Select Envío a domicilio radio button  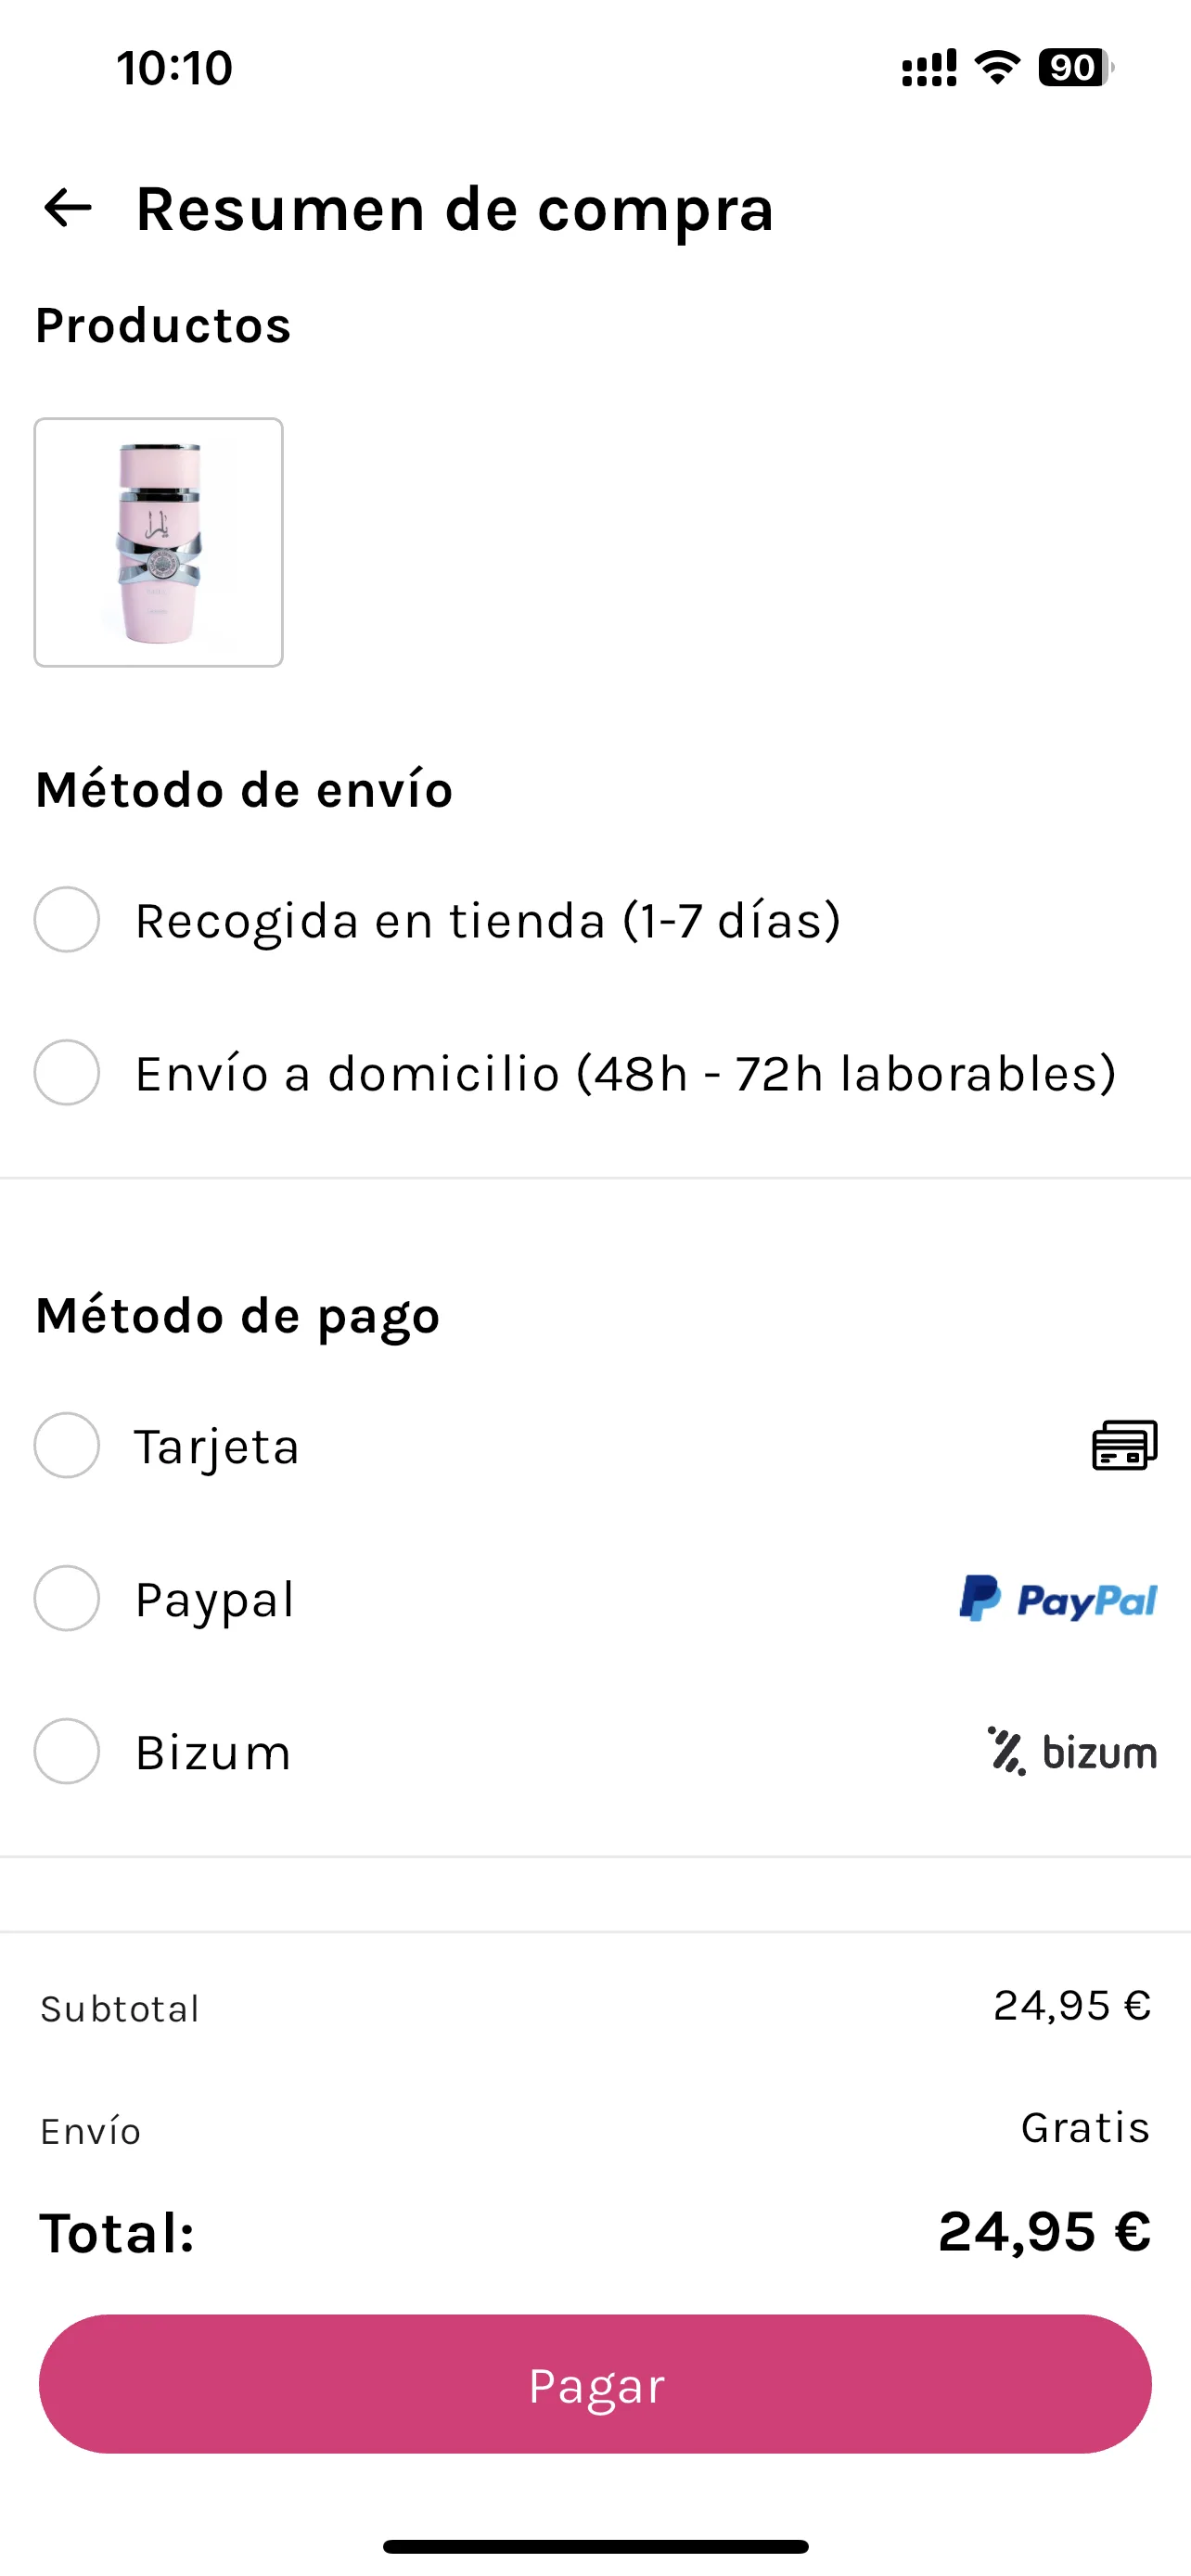pos(67,1072)
